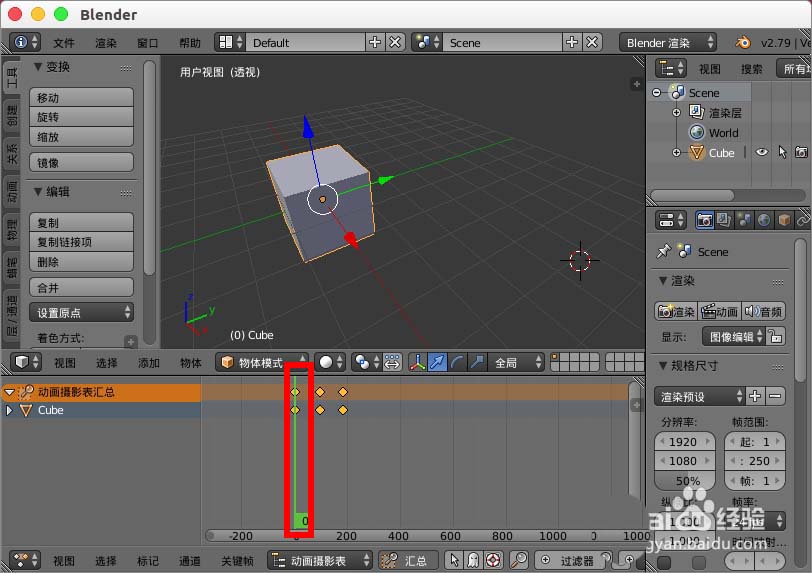The image size is (812, 573).
Task: Click the 复制链接项 button
Action: coord(82,242)
